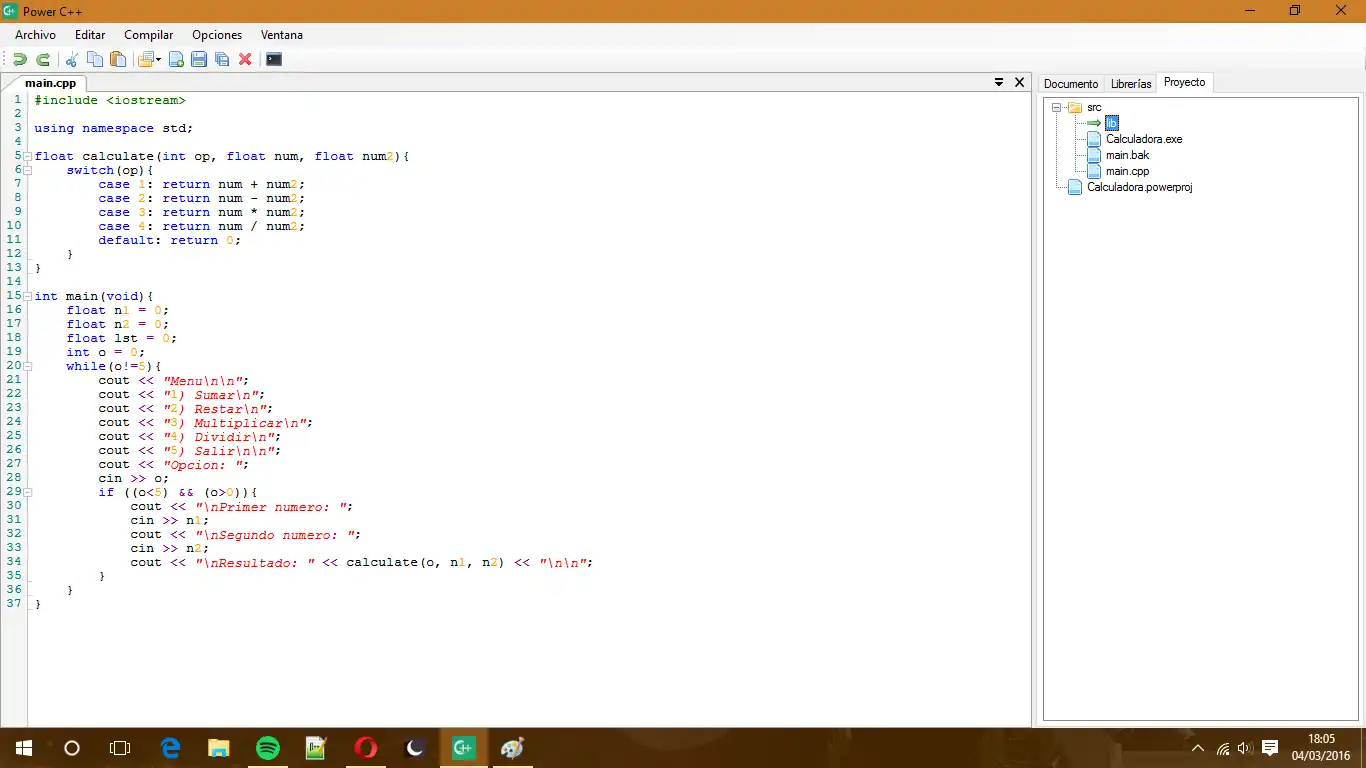Image resolution: width=1366 pixels, height=768 pixels.
Task: Open the Paint palette app on taskbar
Action: tap(512, 748)
